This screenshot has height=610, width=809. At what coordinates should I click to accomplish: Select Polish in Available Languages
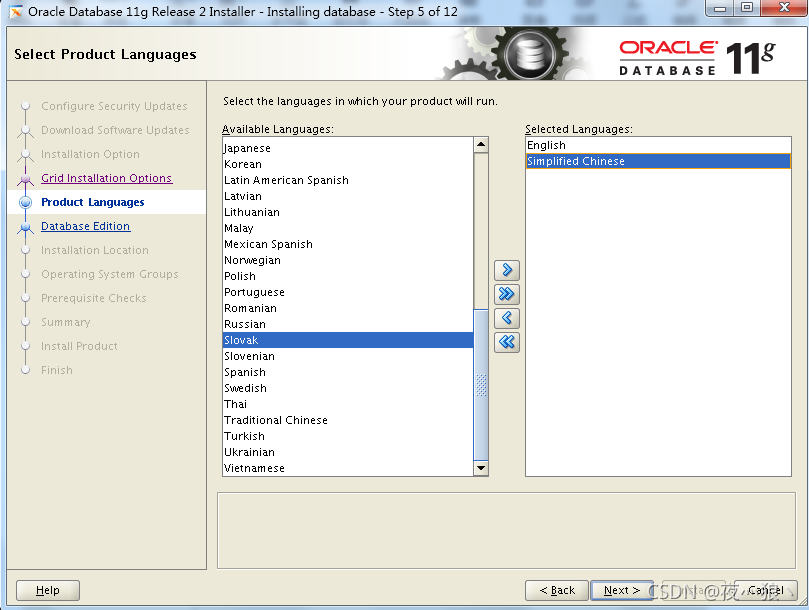348,276
